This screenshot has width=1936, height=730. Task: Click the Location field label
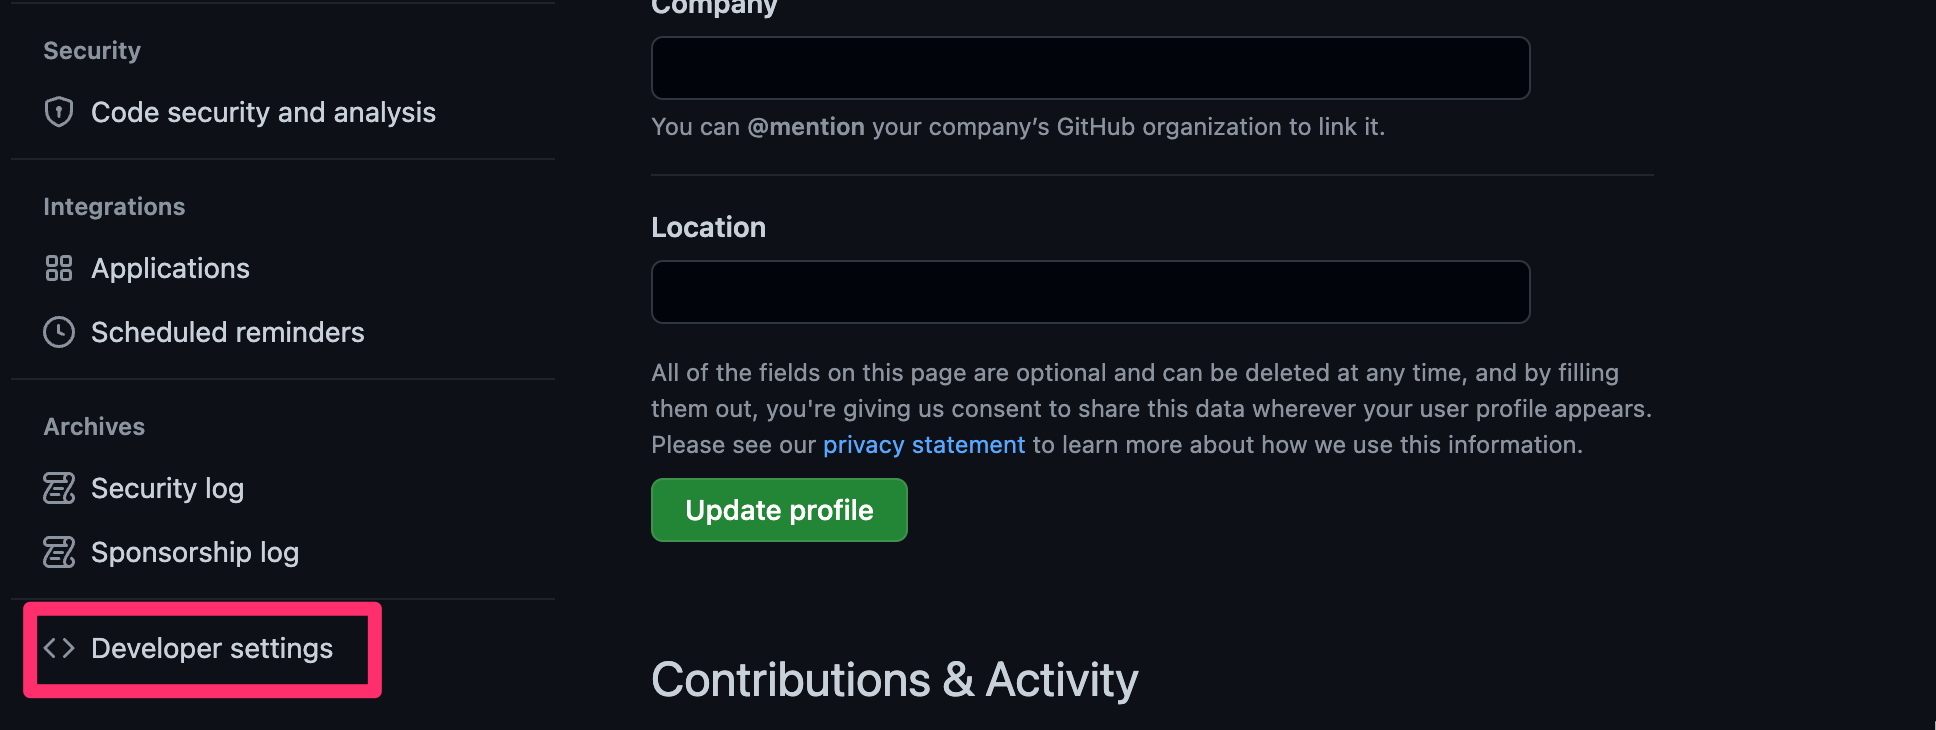(x=708, y=227)
